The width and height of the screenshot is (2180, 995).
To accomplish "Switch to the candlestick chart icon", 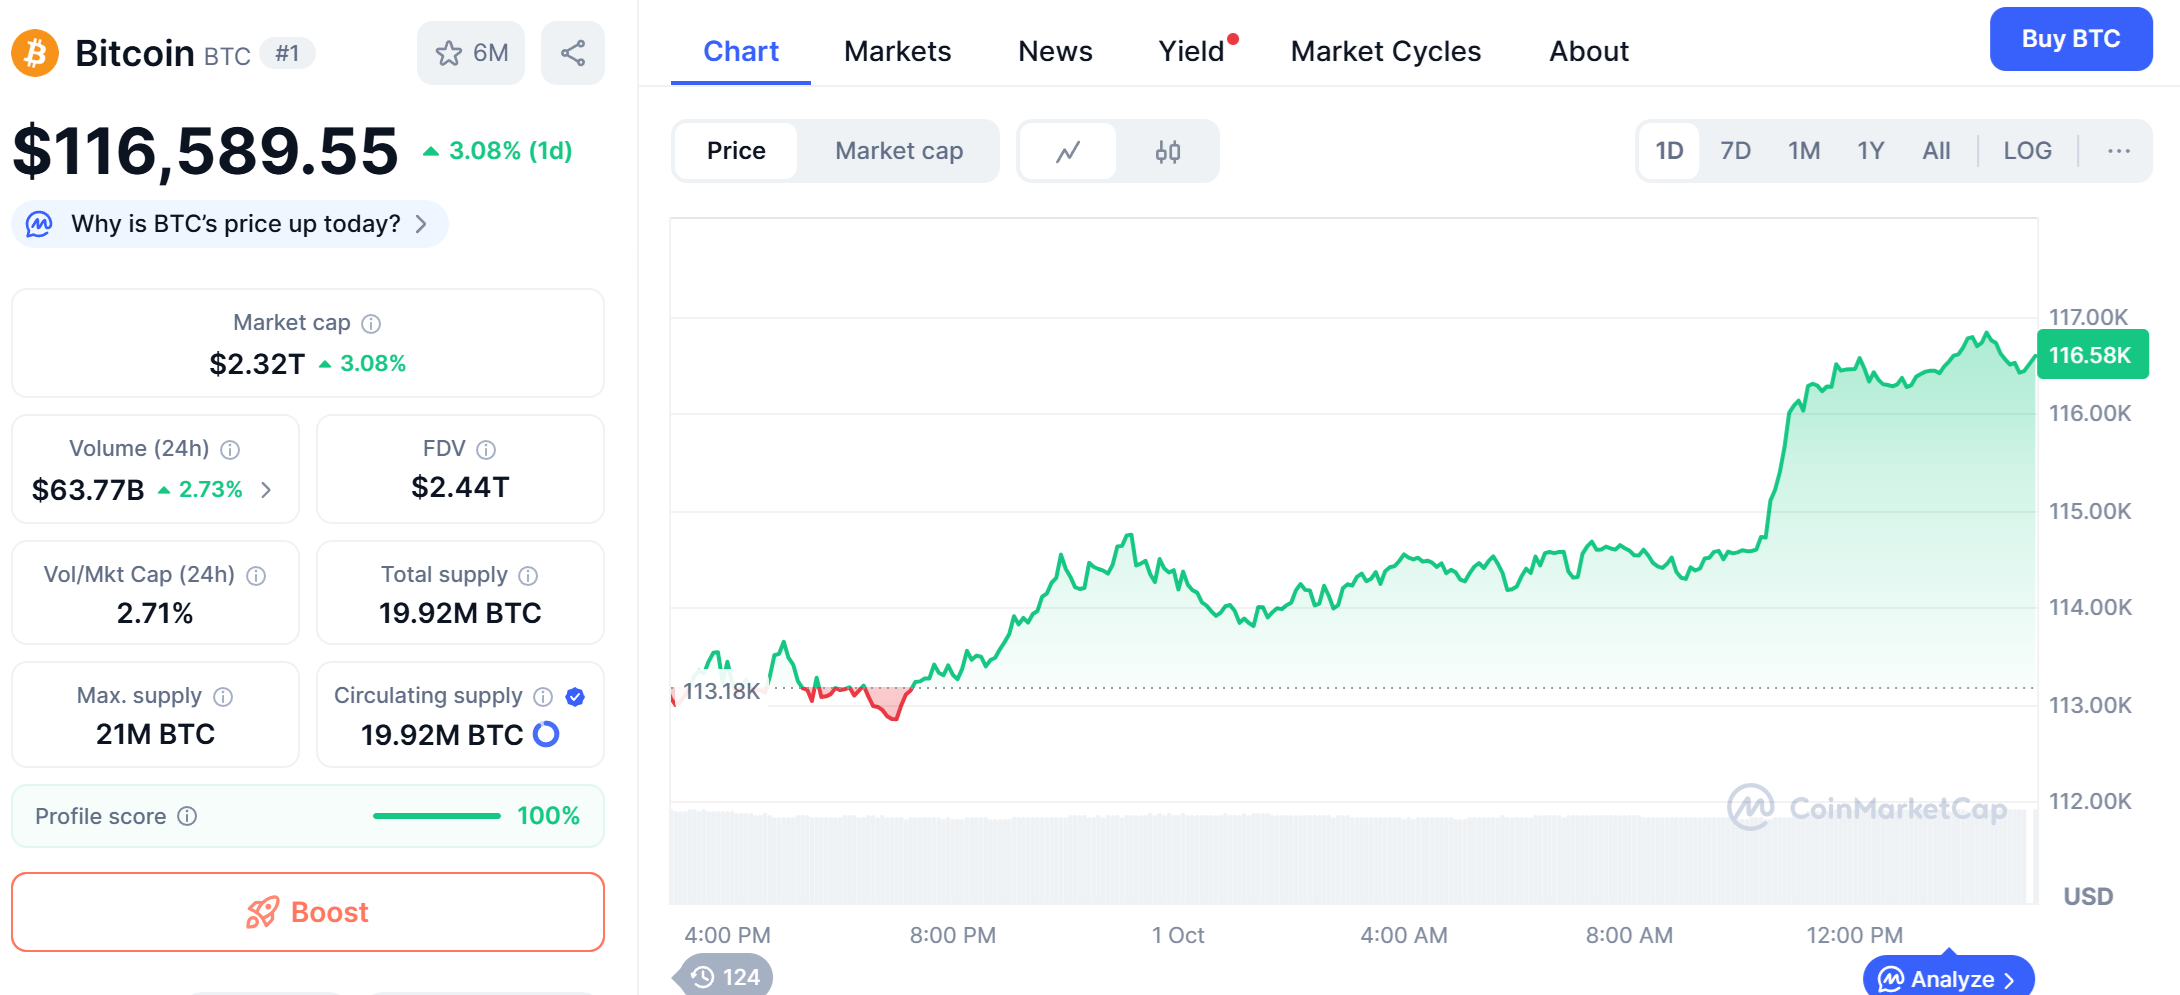I will (1167, 152).
